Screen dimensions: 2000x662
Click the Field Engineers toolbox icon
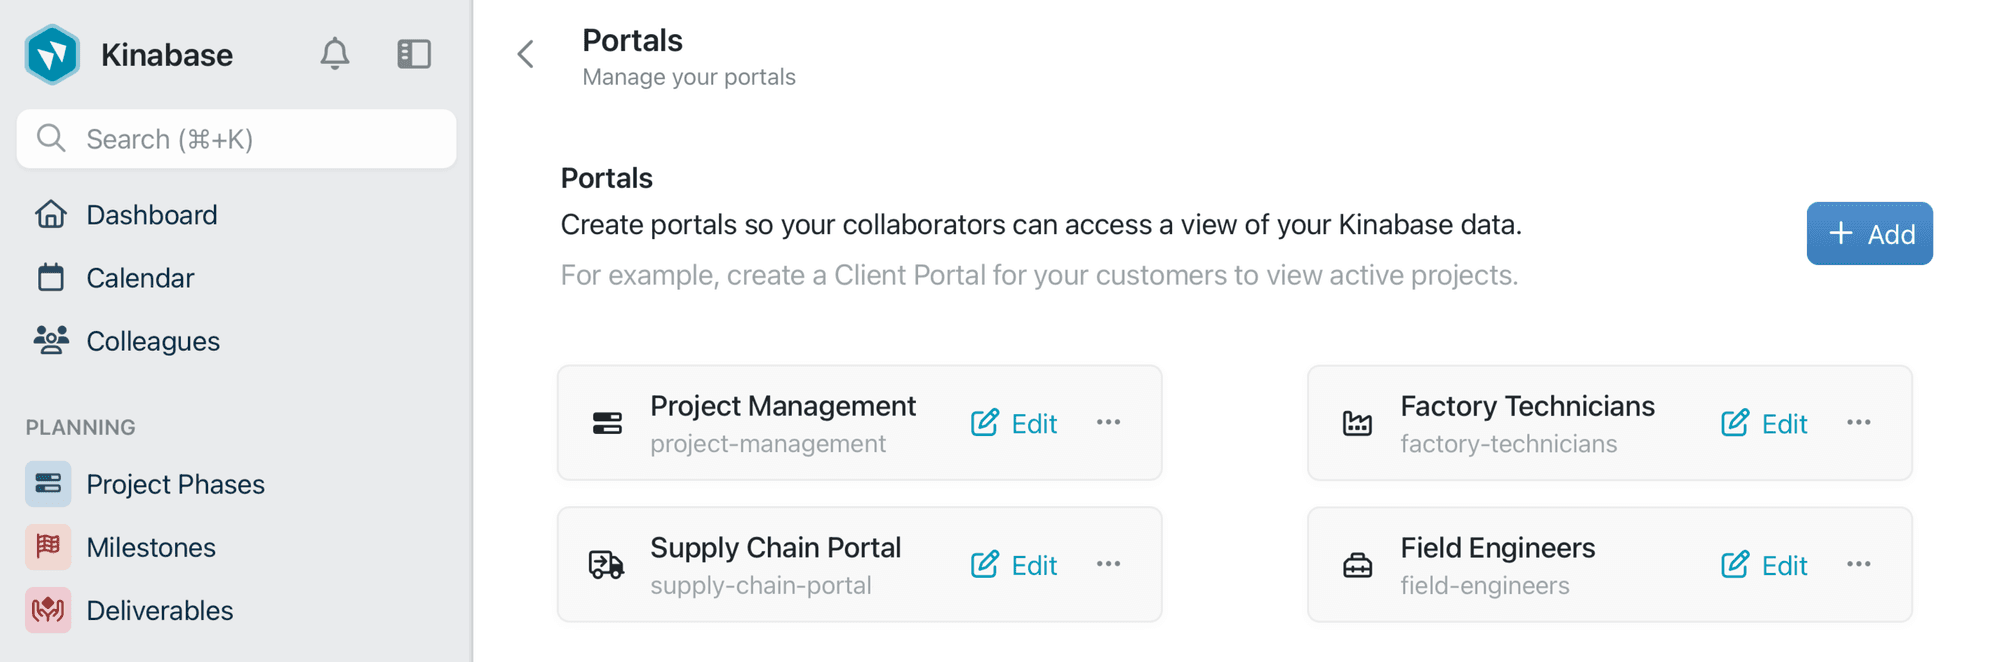(x=1357, y=564)
